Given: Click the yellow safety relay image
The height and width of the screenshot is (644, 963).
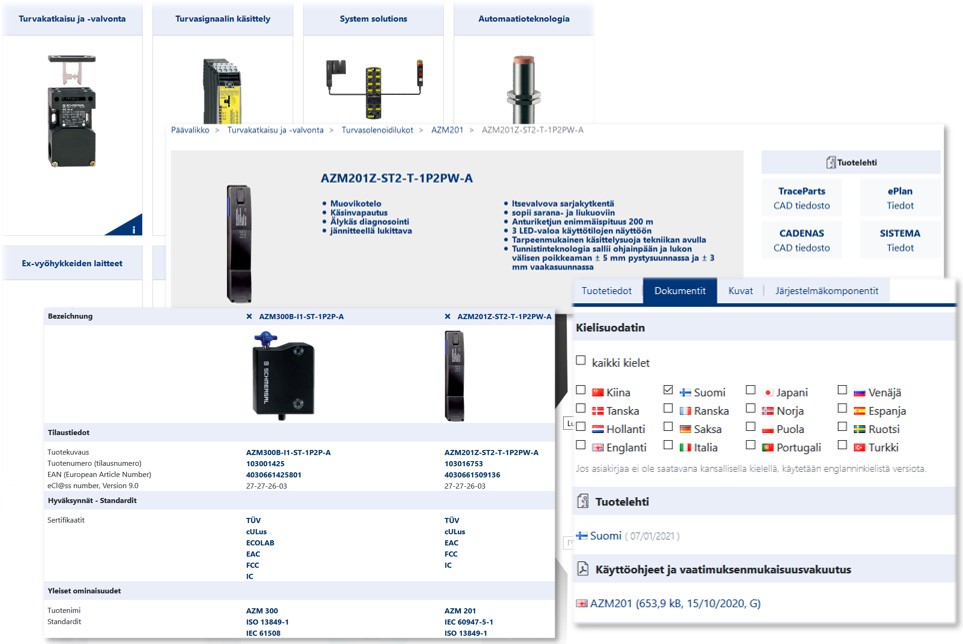Looking at the screenshot, I should point(222,91).
